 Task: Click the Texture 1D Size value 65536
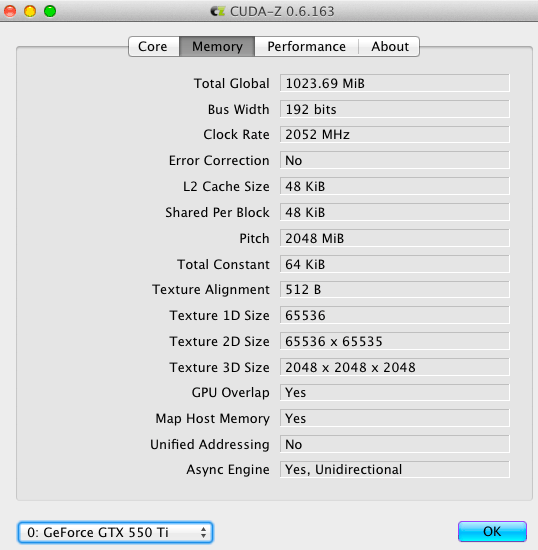pyautogui.click(x=395, y=315)
